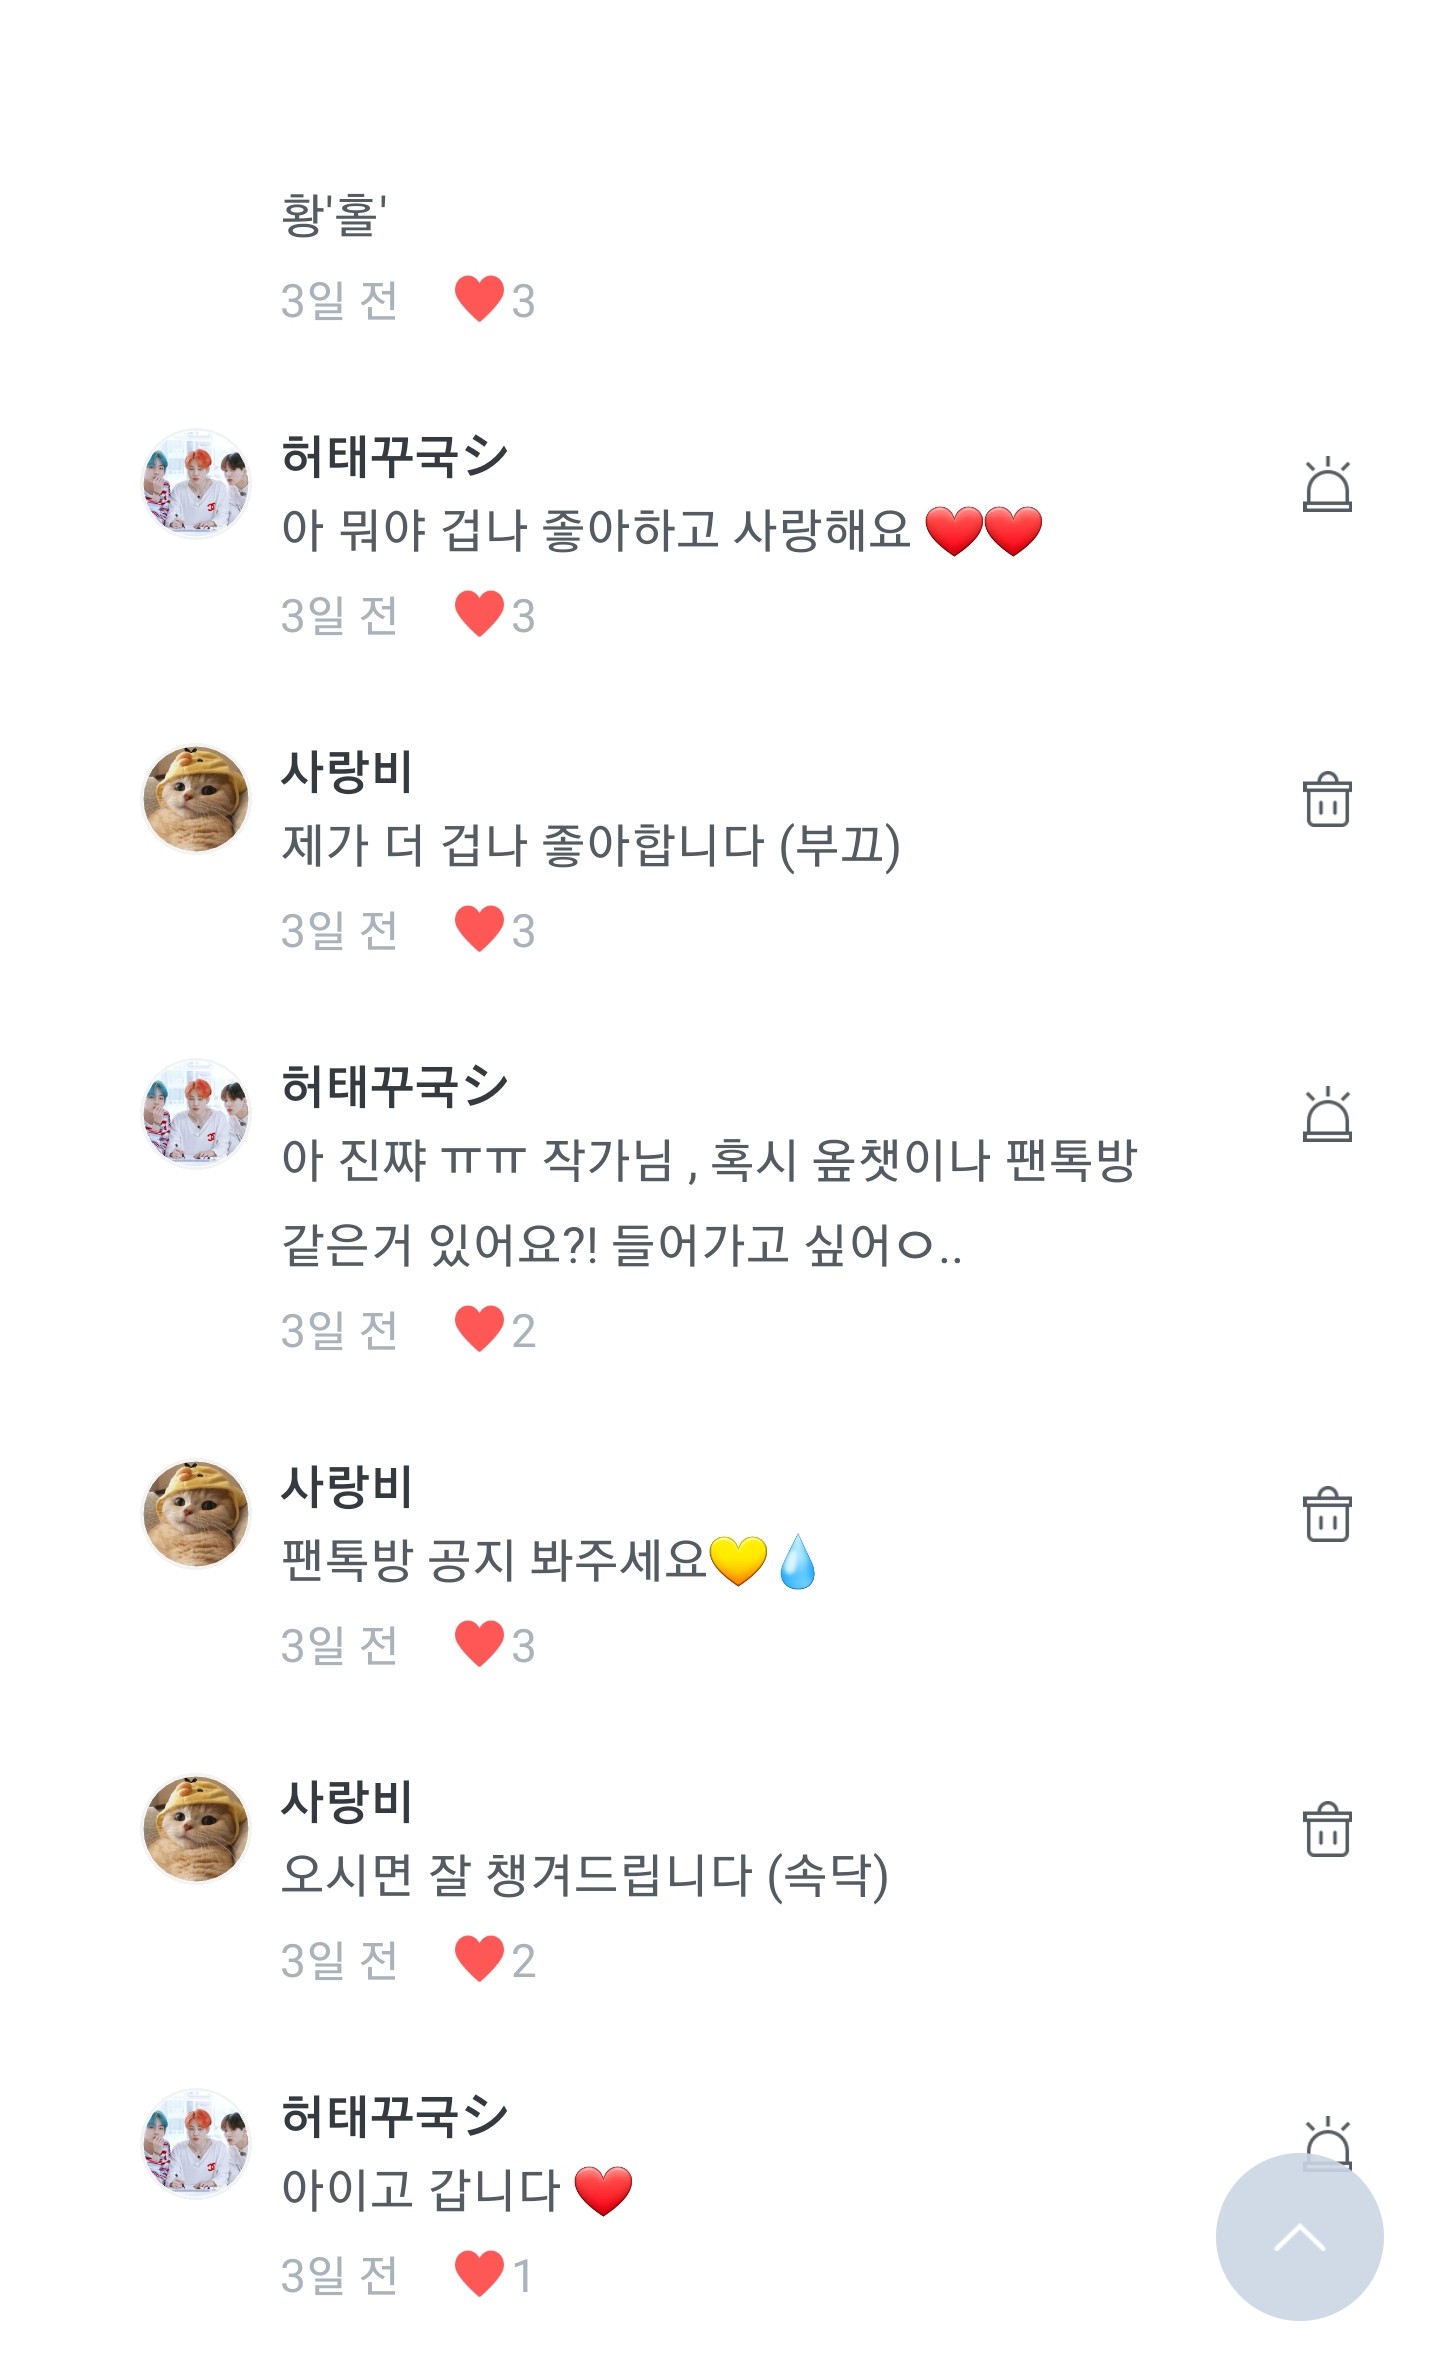Open cat avatar beside "제가 더 겁나 좋아합니다"

196,800
